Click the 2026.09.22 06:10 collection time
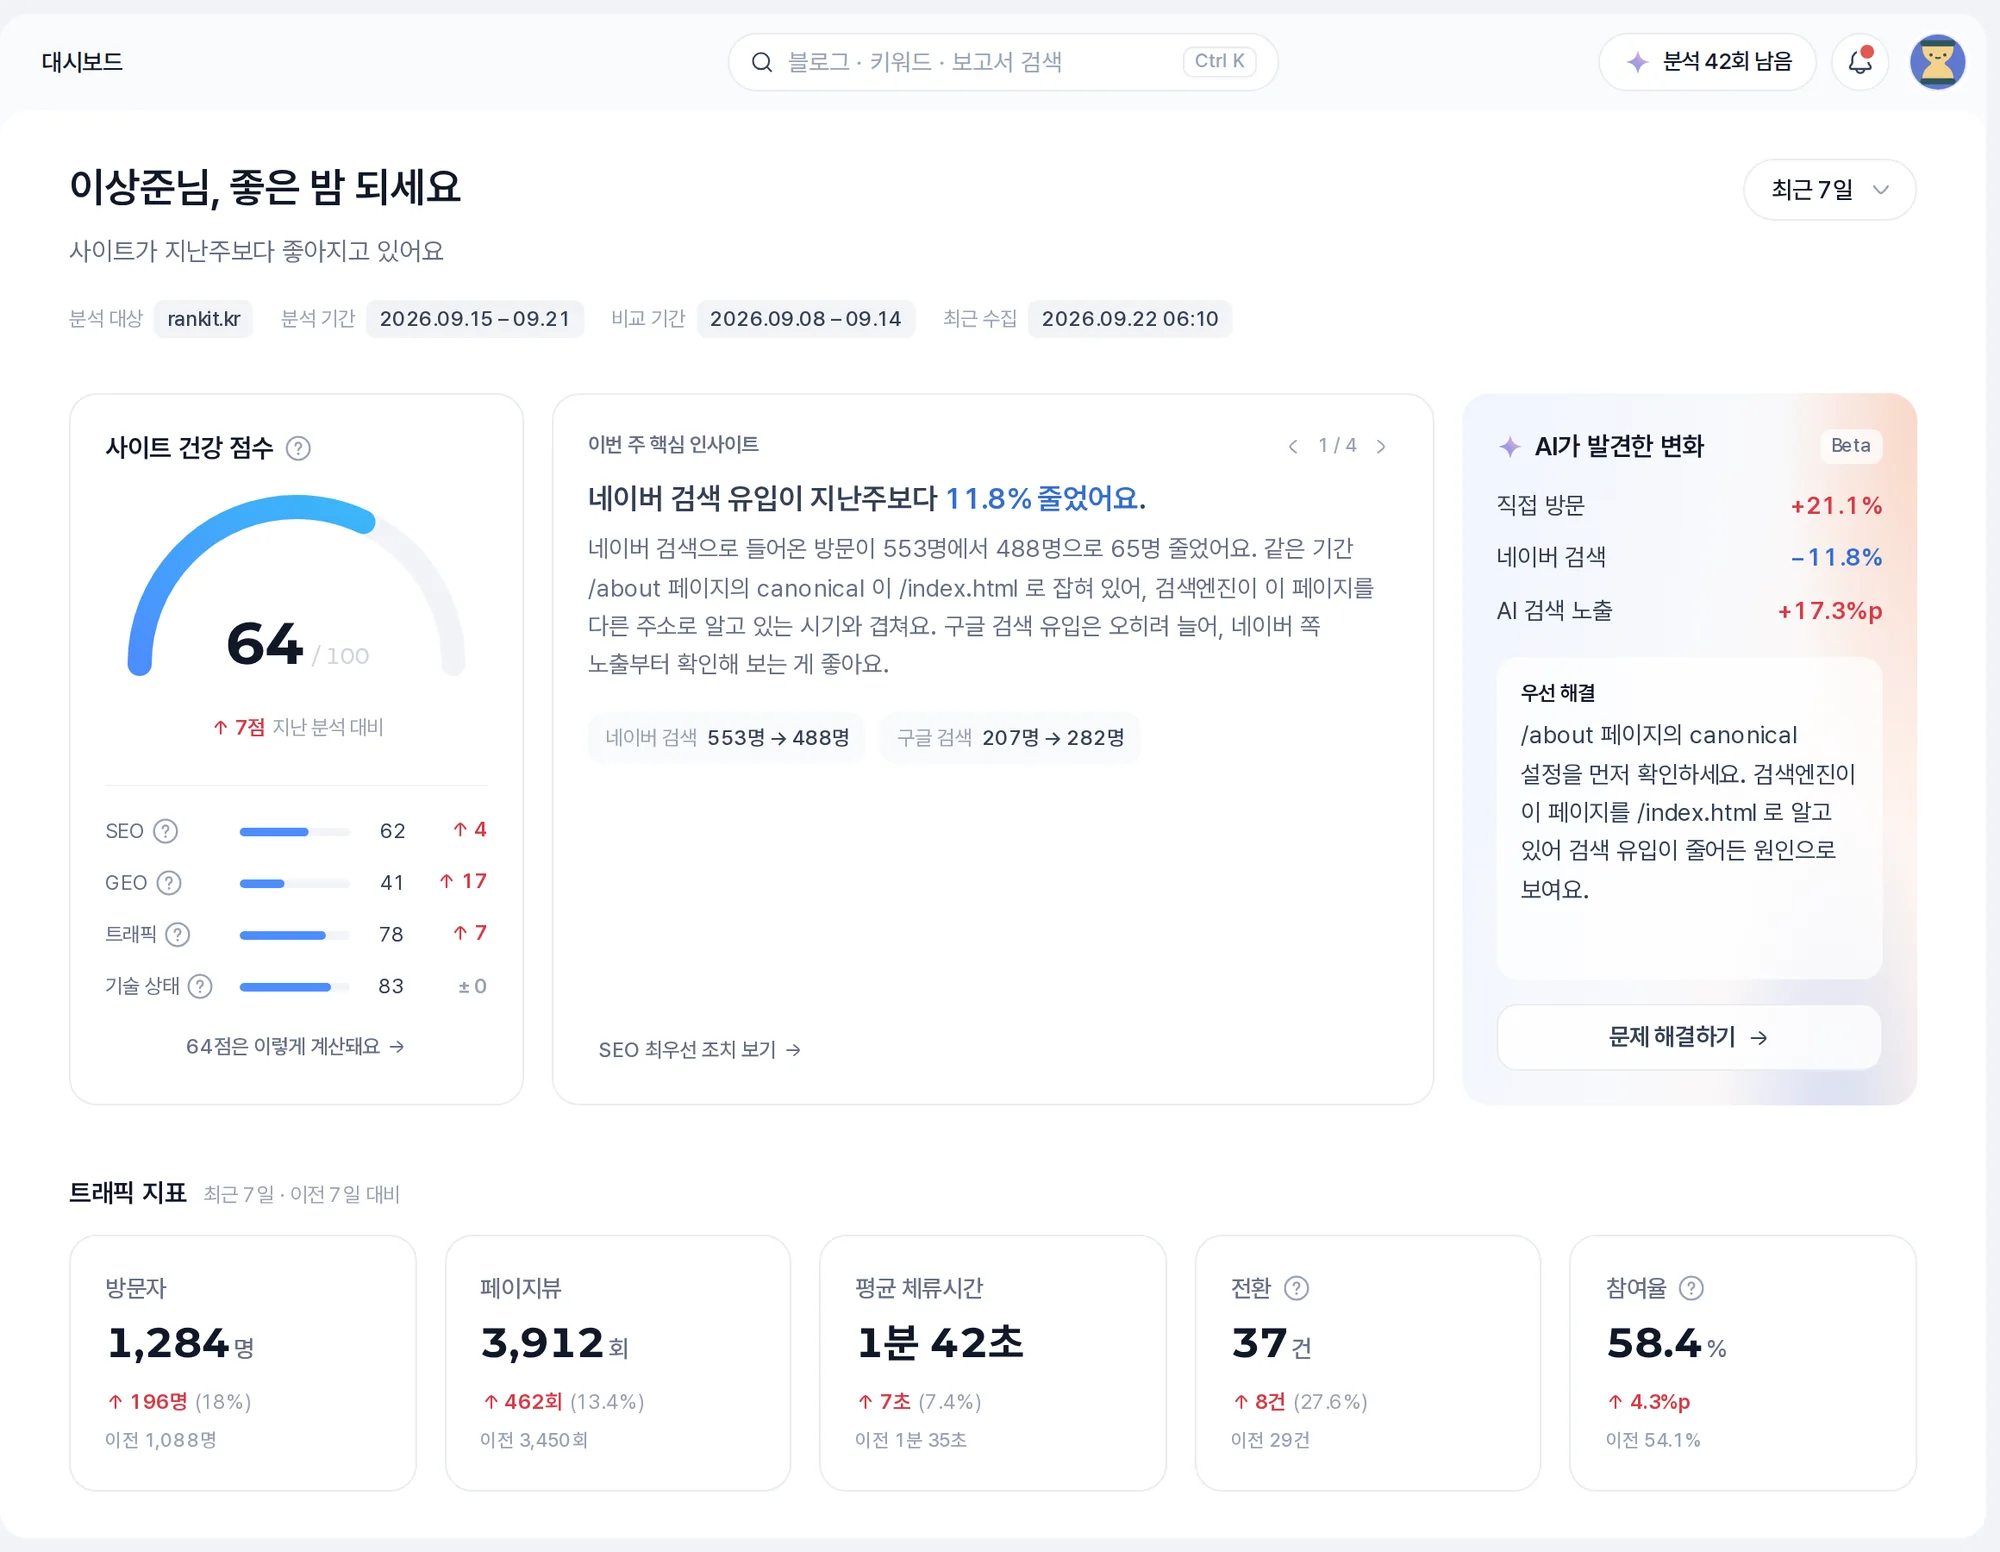Screen dimensions: 2000x1552 click(x=1130, y=319)
